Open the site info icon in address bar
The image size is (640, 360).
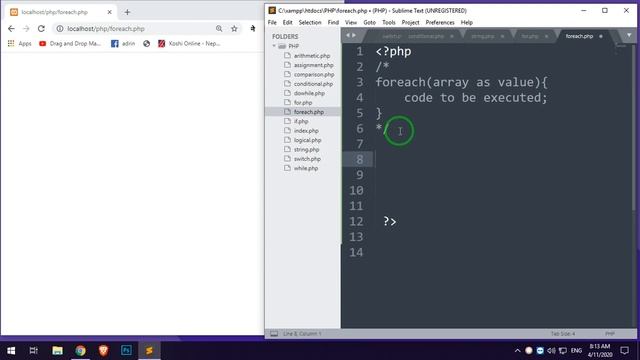60,29
